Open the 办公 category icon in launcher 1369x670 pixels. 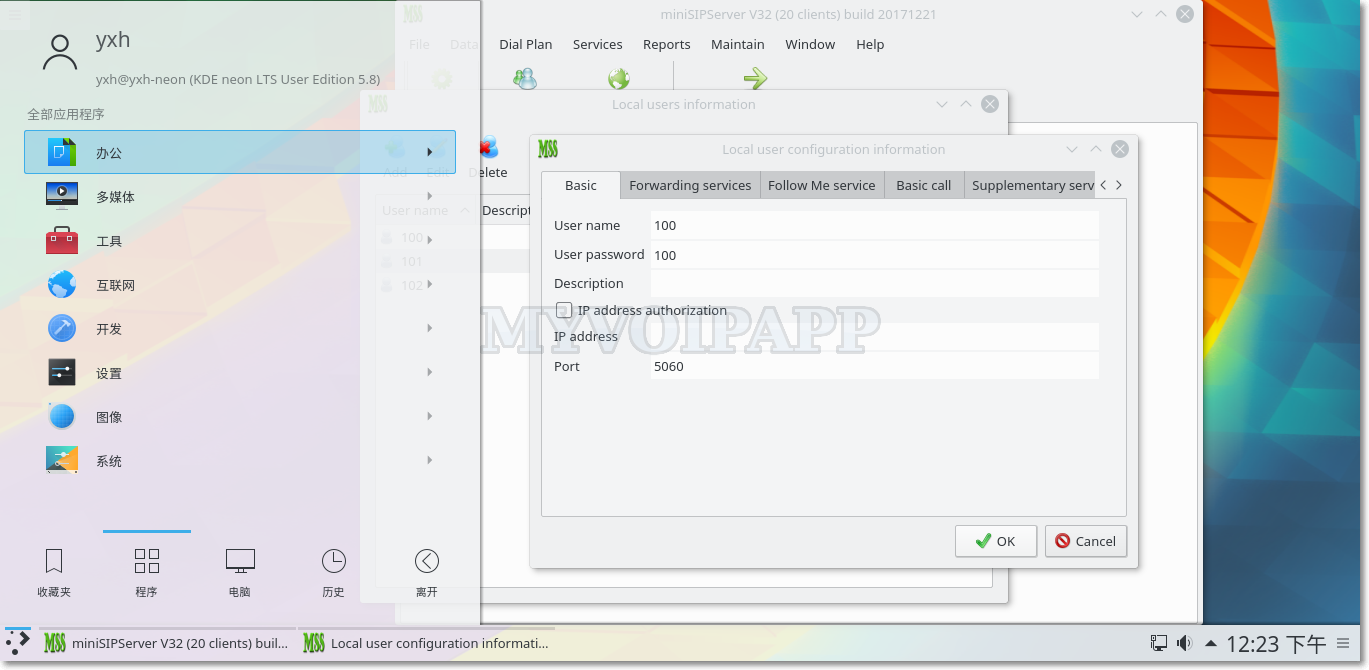pos(62,152)
